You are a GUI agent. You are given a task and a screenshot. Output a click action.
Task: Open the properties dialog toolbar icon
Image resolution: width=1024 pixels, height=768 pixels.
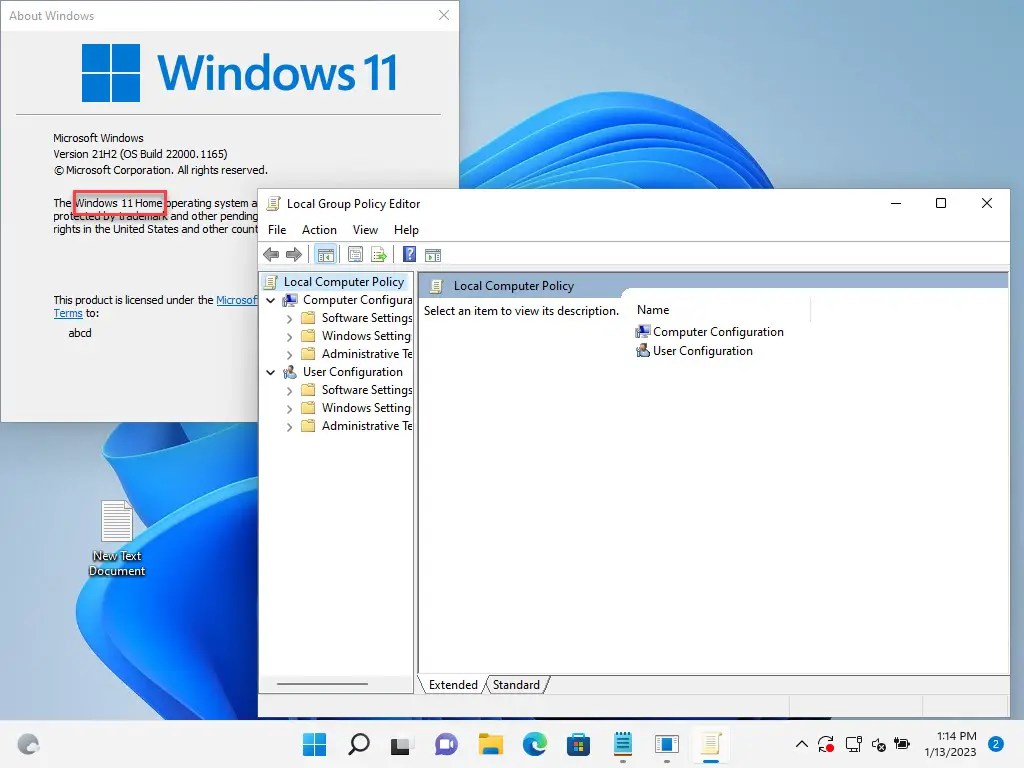point(354,254)
